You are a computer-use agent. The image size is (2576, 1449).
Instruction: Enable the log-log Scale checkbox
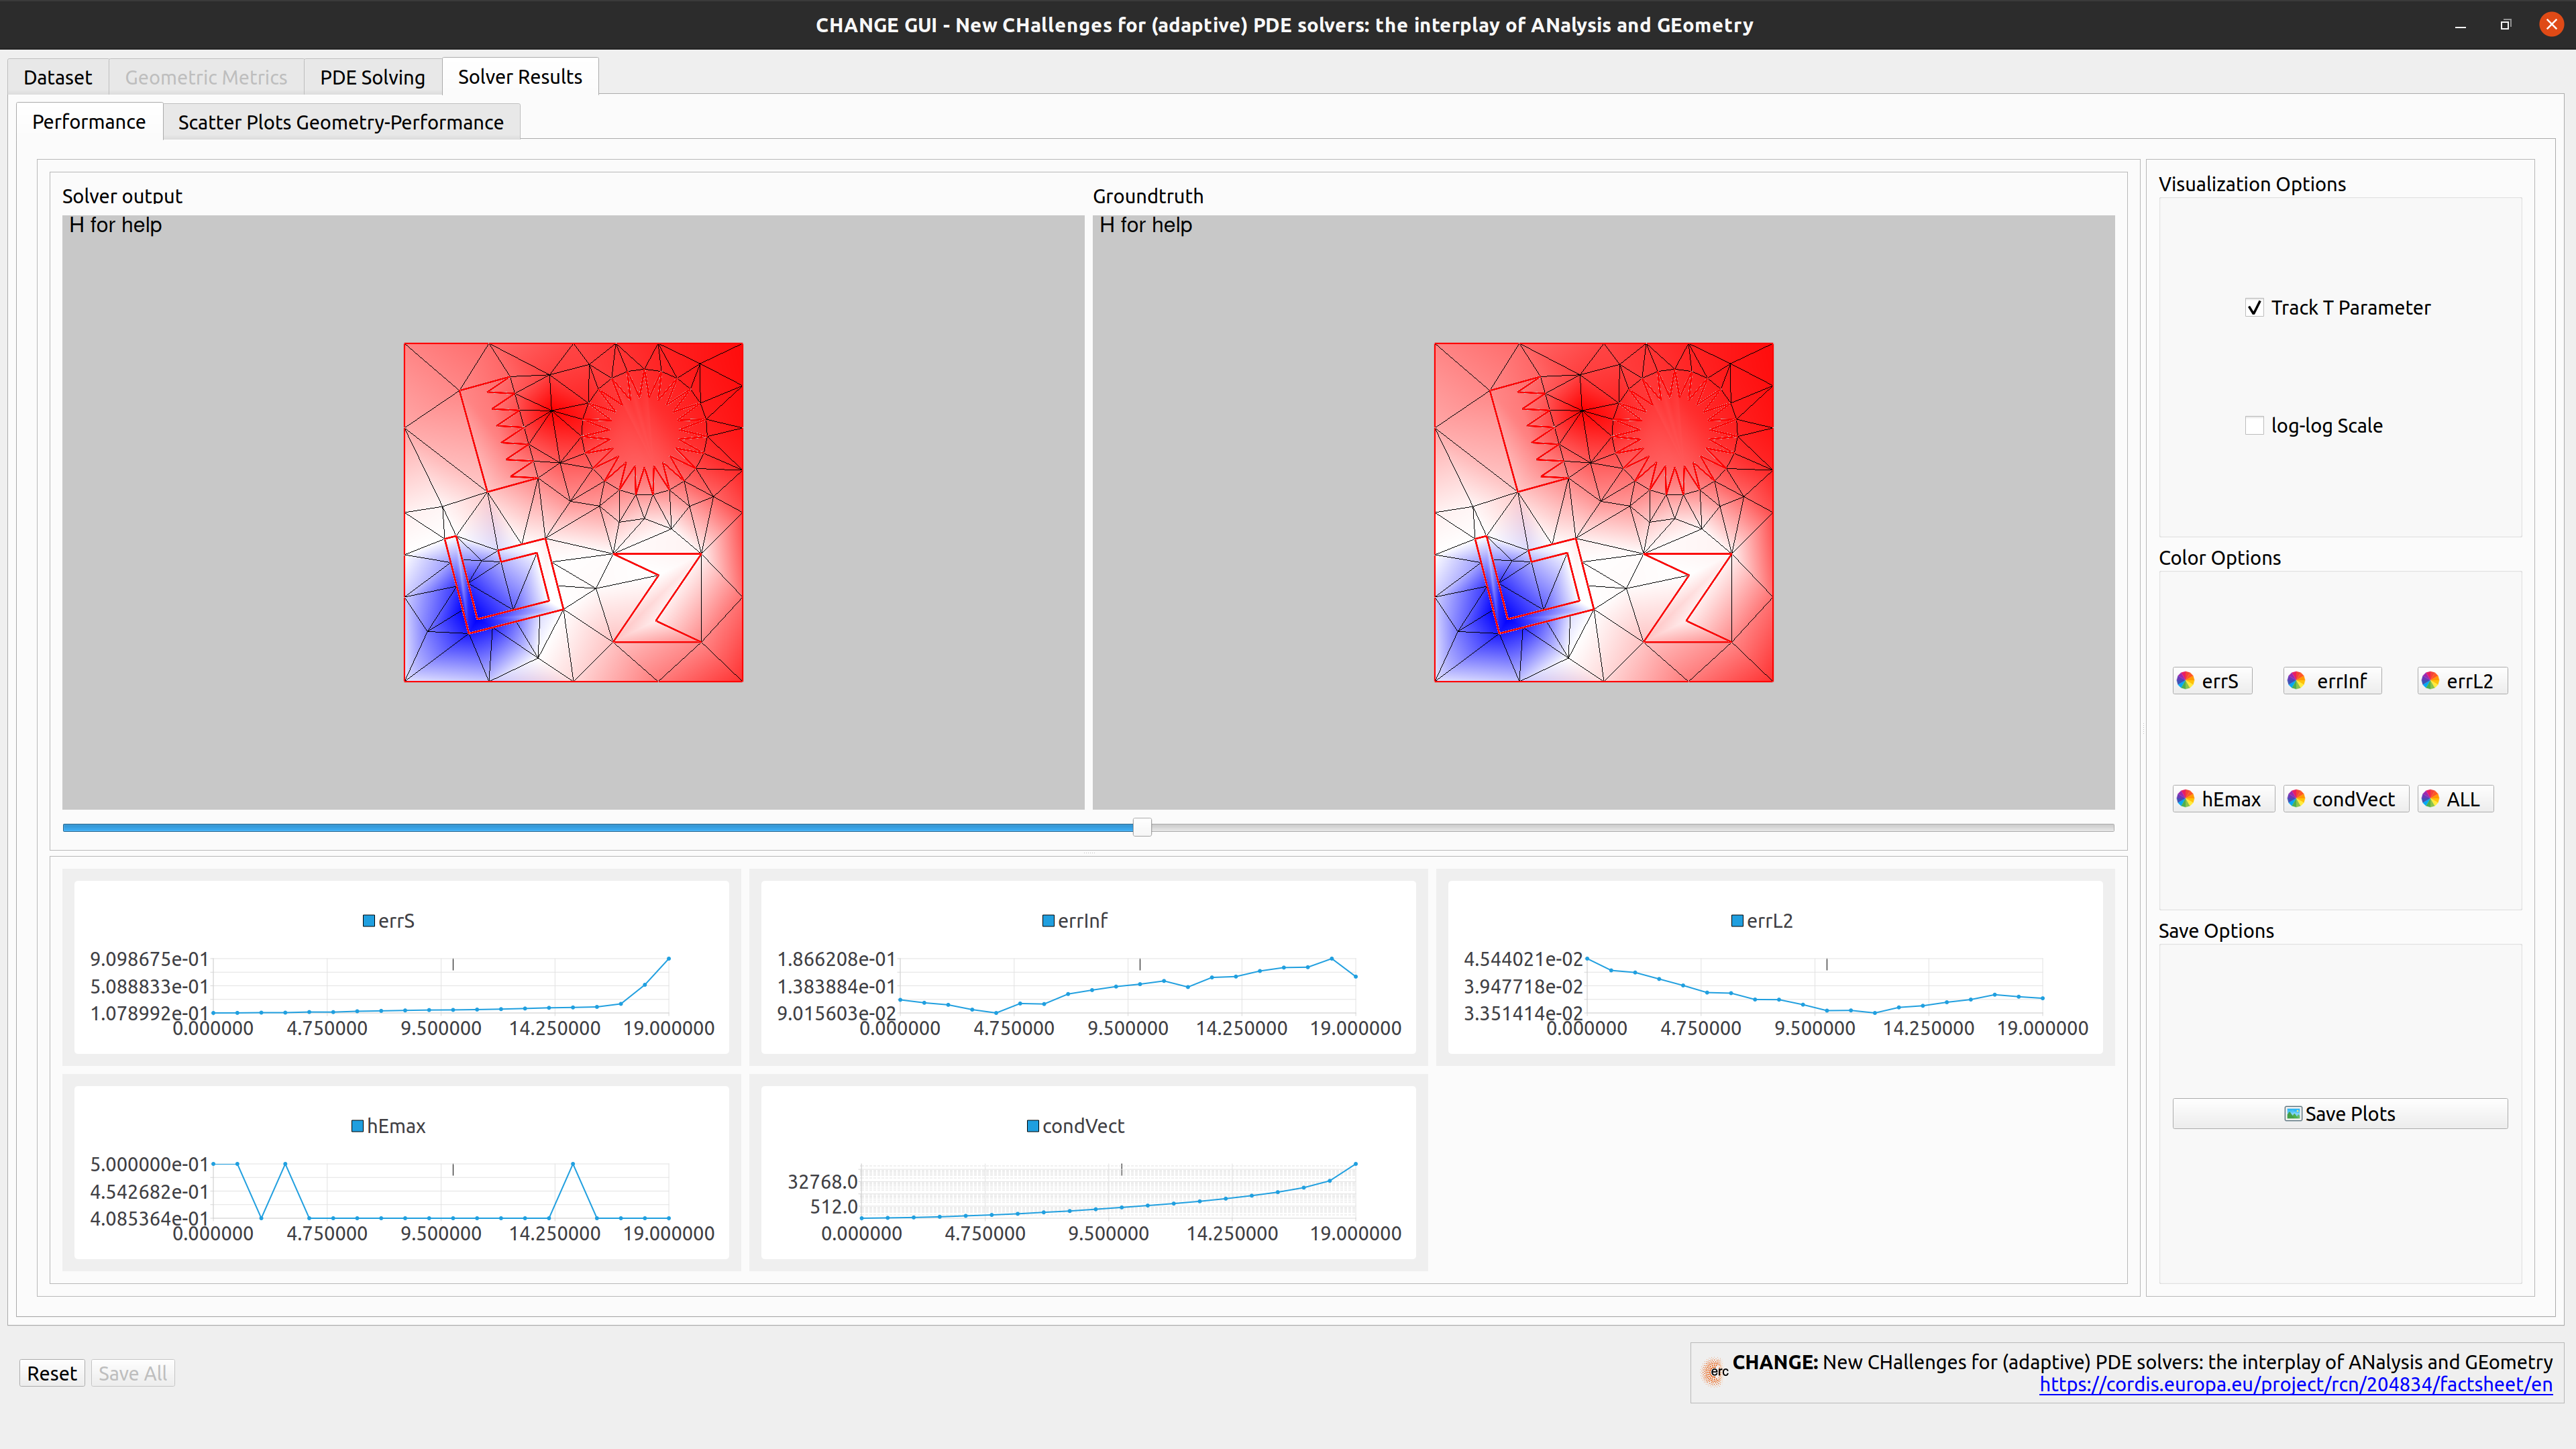(x=2254, y=426)
